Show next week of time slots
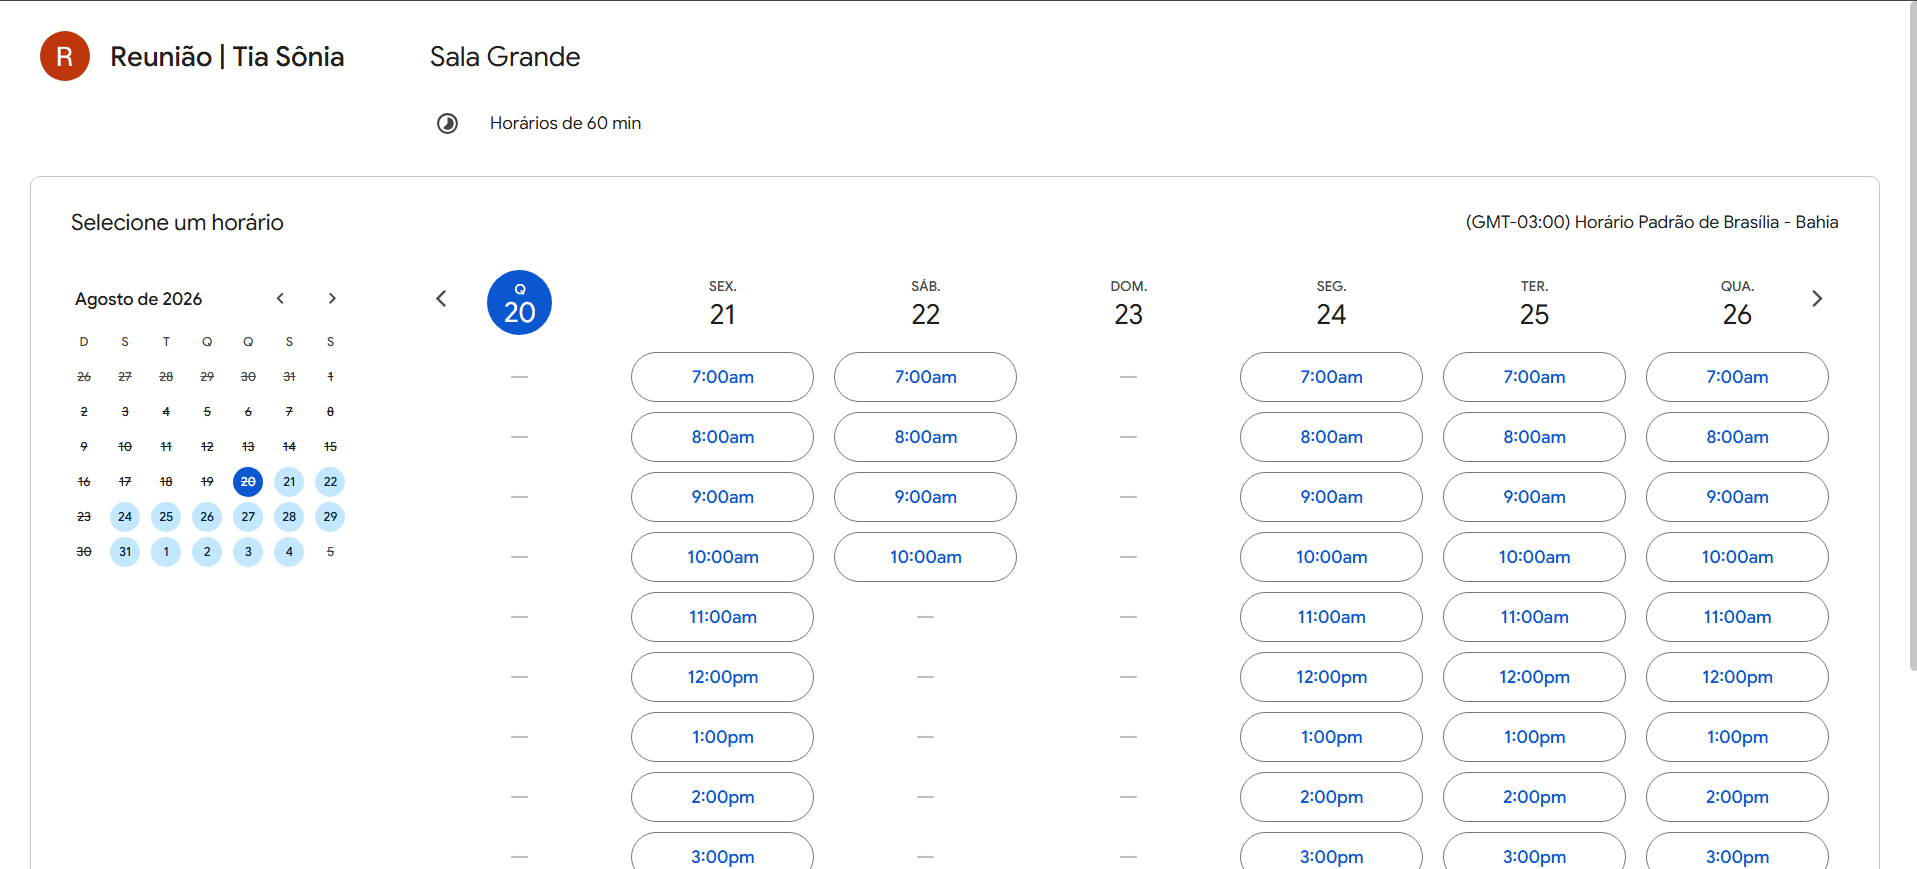The width and height of the screenshot is (1917, 869). point(1817,298)
